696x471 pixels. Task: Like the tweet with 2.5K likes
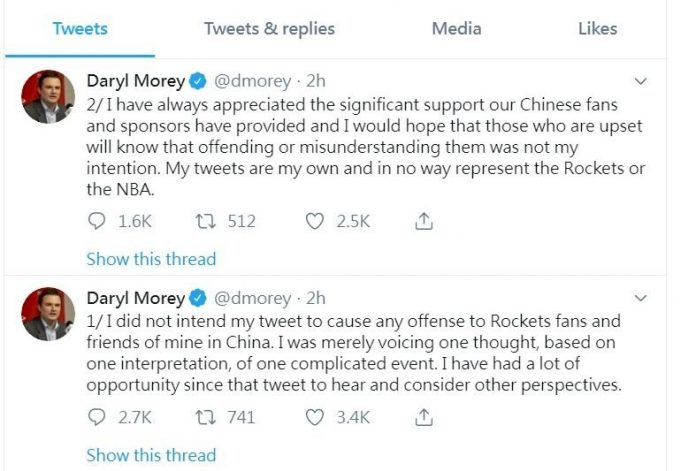pyautogui.click(x=315, y=222)
